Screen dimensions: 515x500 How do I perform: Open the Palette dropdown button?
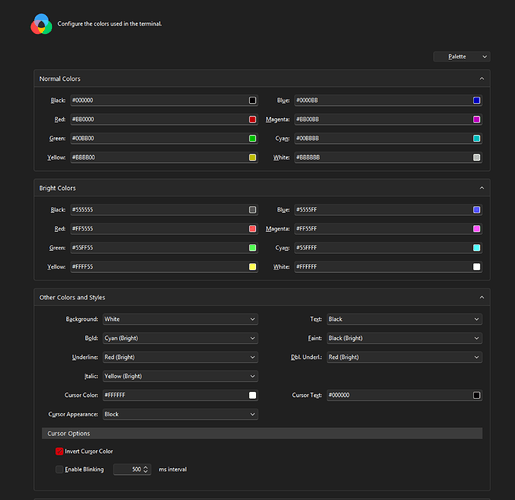tap(462, 57)
